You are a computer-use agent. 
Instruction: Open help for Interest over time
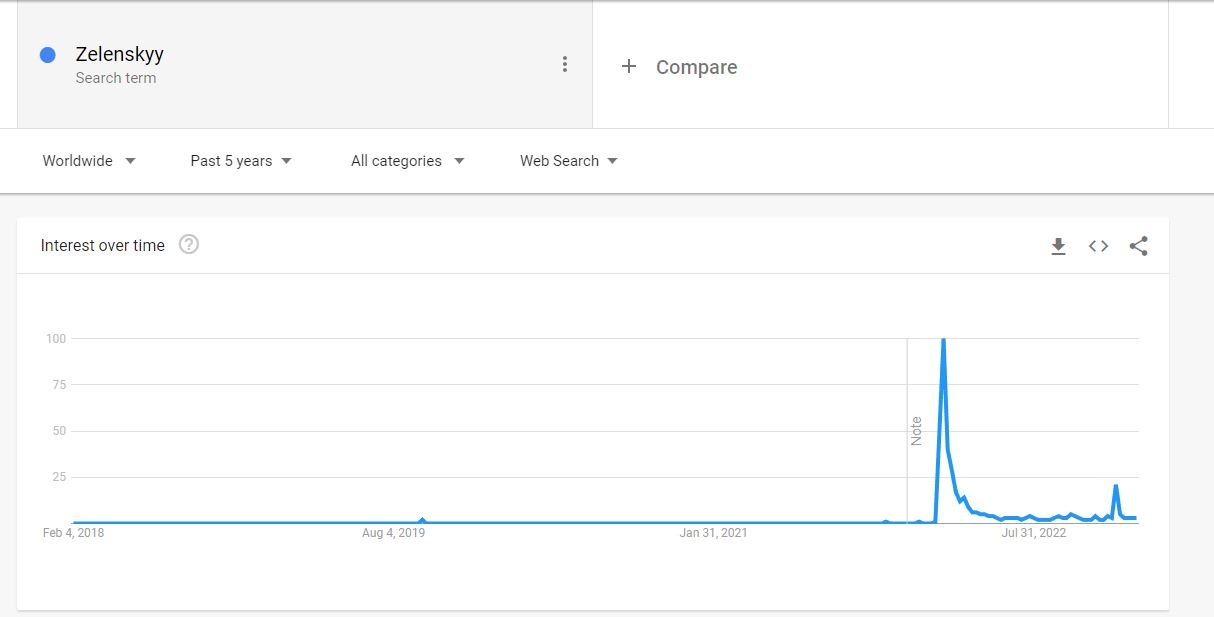coord(189,244)
